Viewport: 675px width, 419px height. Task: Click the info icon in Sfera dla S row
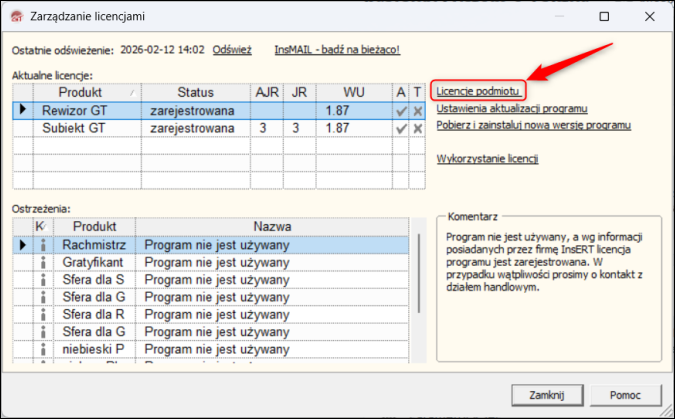pyautogui.click(x=43, y=280)
